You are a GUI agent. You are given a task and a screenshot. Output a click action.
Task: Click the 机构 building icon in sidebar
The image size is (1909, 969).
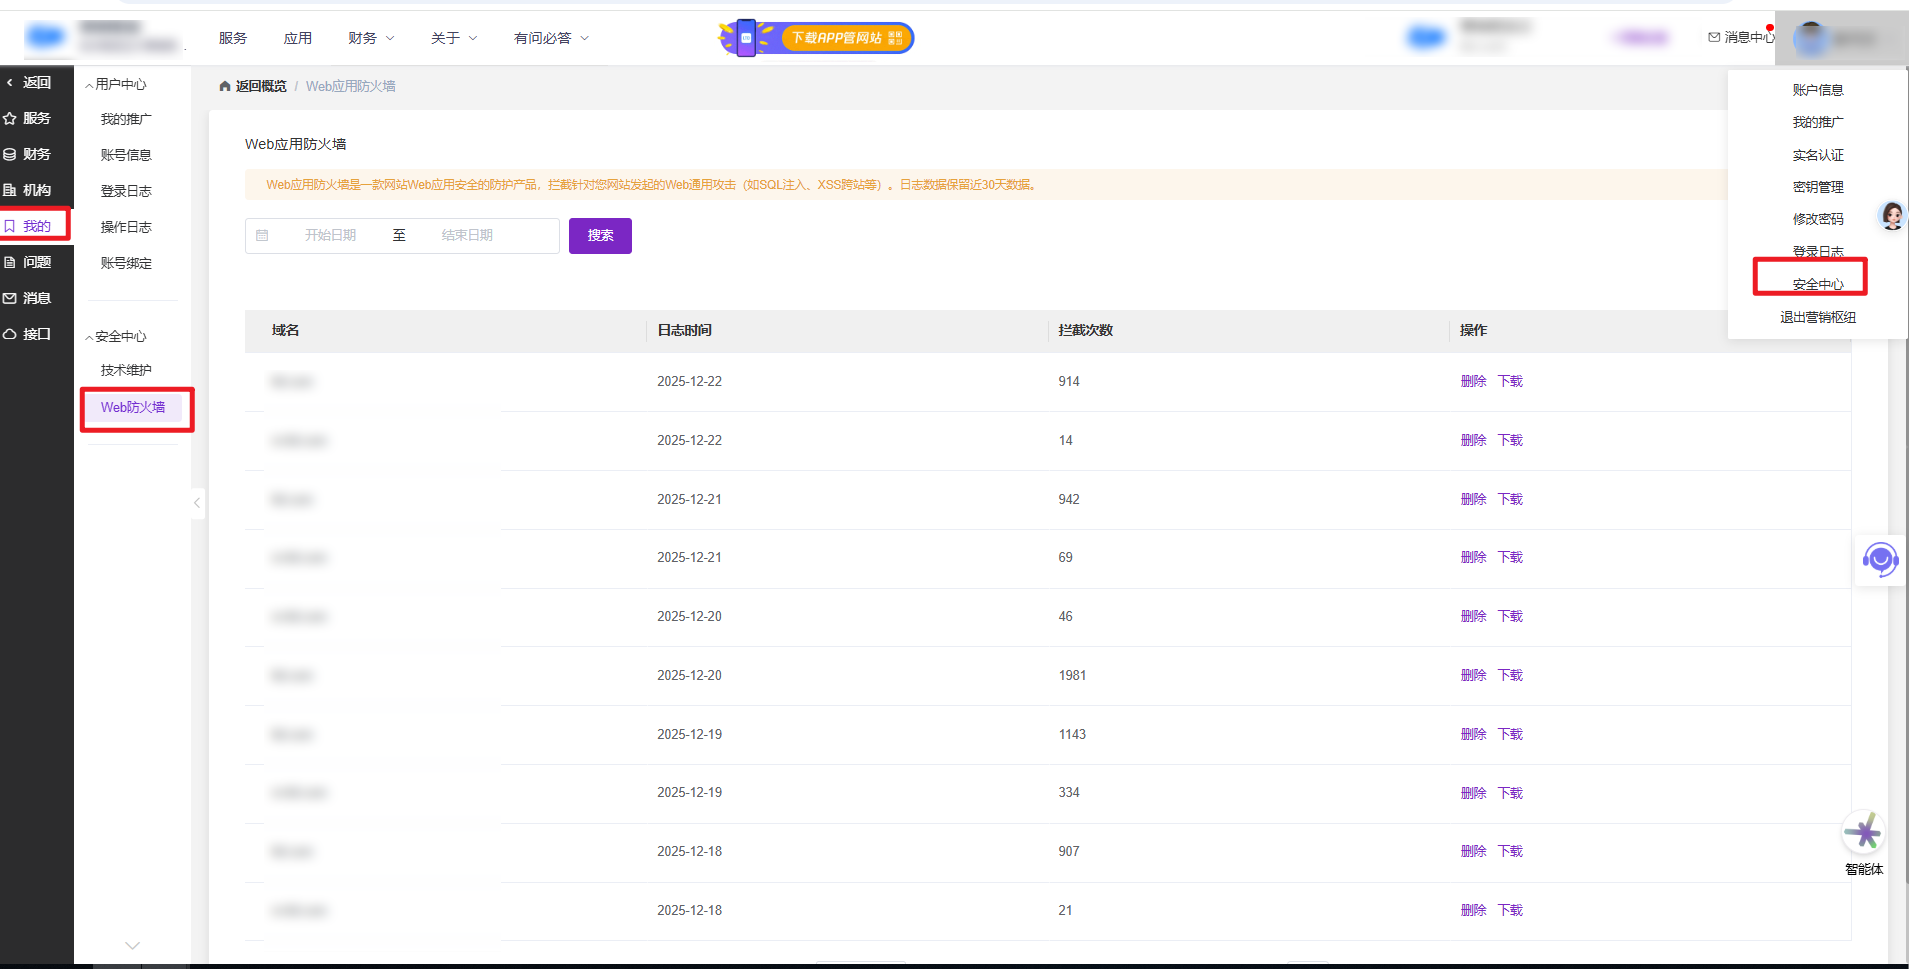[x=10, y=190]
